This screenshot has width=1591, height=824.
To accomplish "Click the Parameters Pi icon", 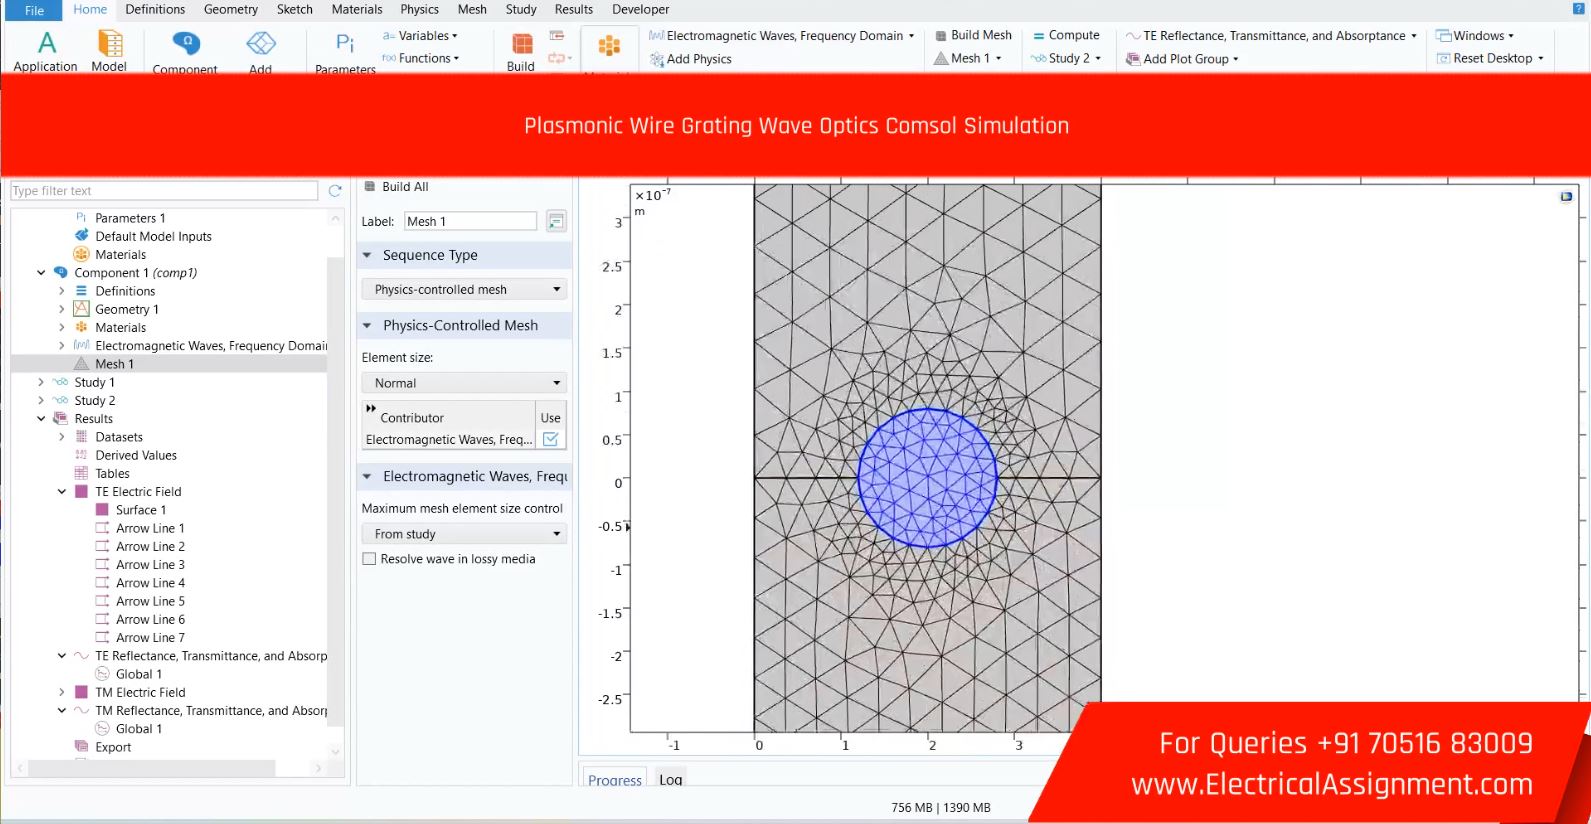I will (345, 45).
